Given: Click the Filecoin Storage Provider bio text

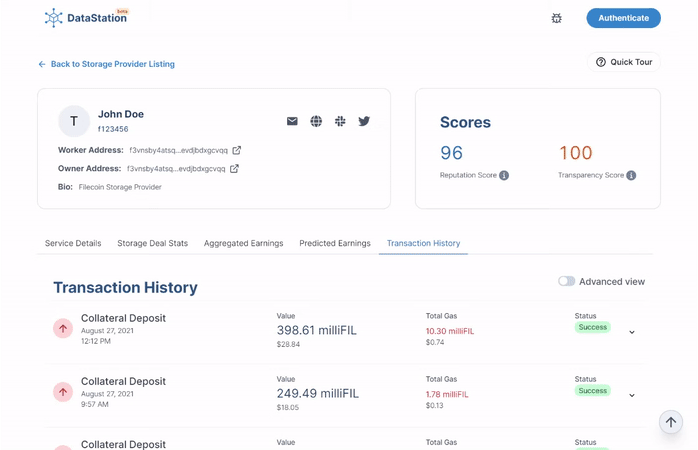Looking at the screenshot, I should tap(120, 187).
